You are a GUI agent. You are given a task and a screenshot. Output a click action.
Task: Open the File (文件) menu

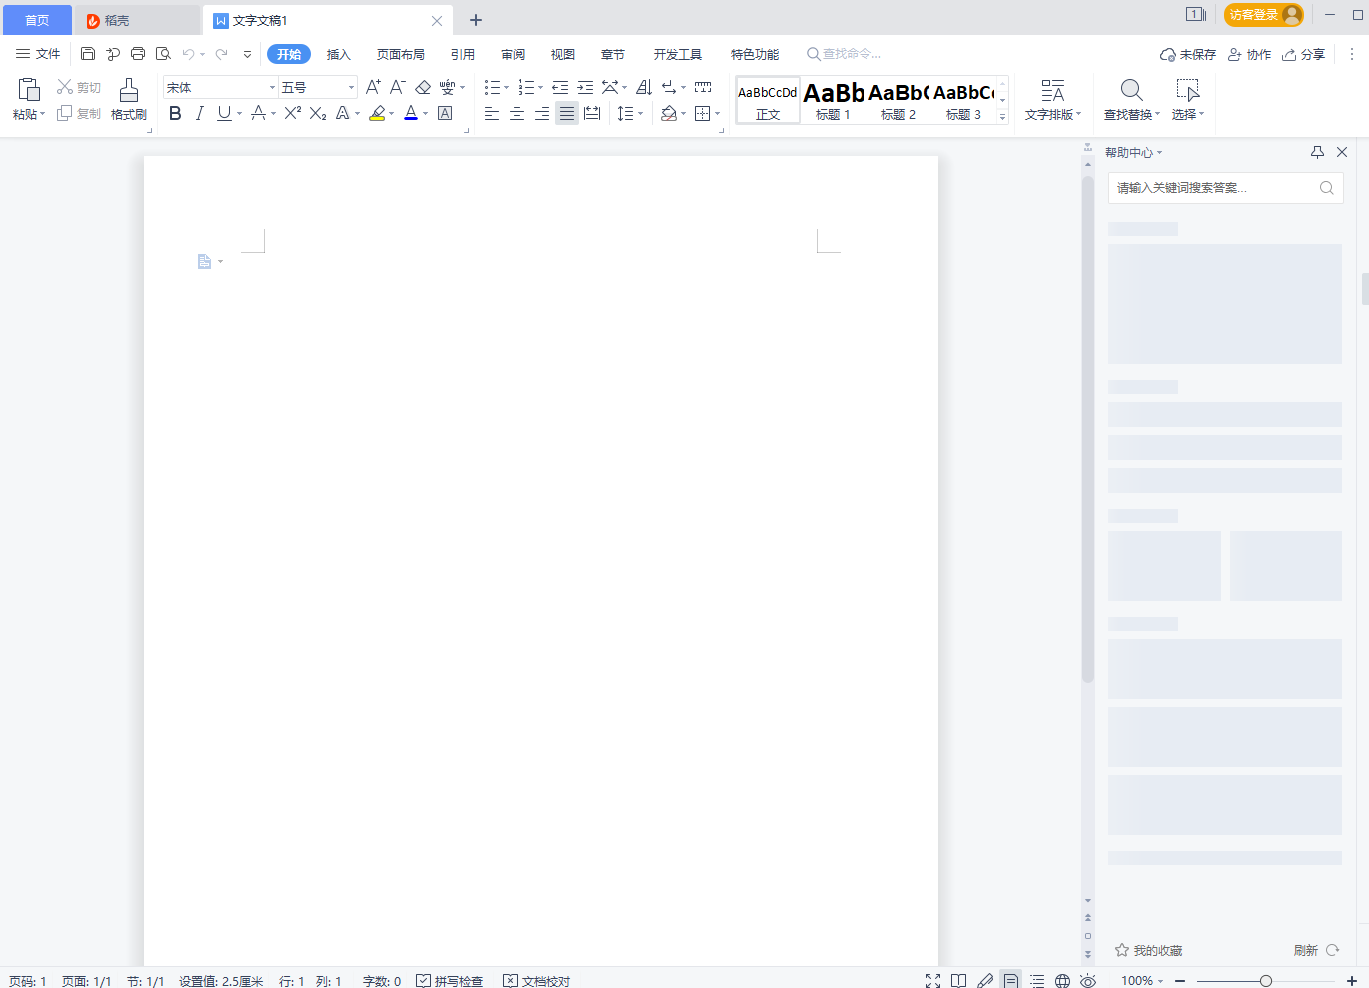[38, 54]
